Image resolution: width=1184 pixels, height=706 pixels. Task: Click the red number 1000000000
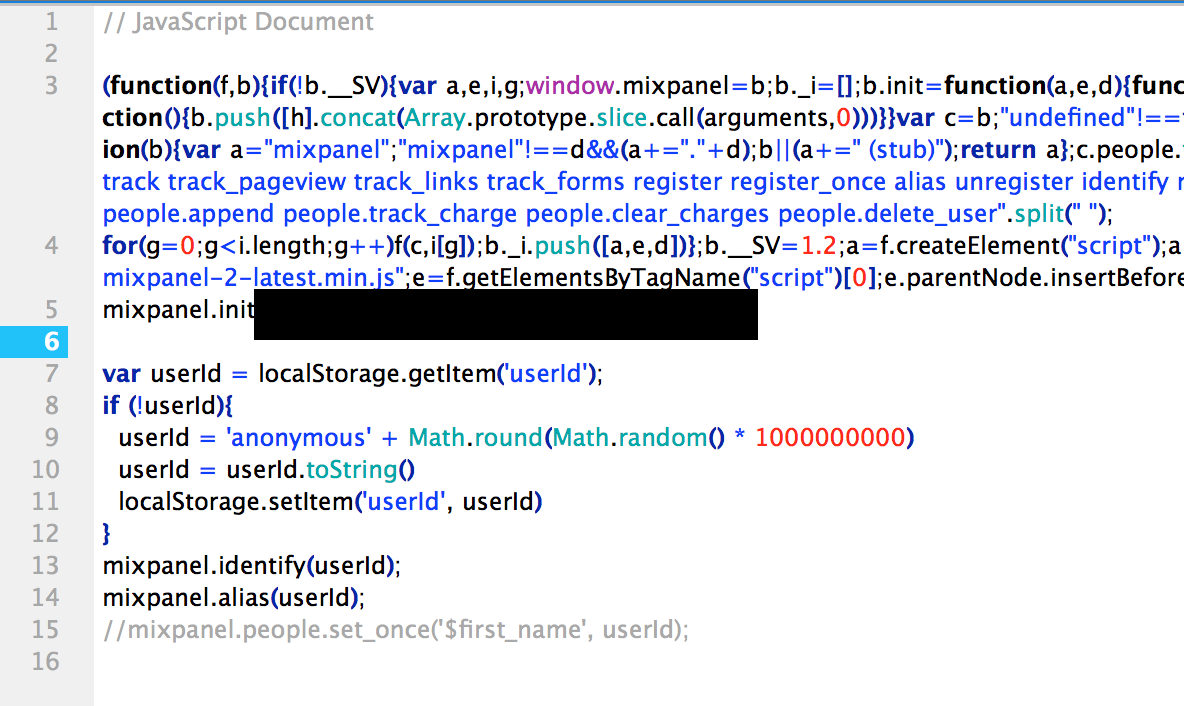(x=831, y=438)
